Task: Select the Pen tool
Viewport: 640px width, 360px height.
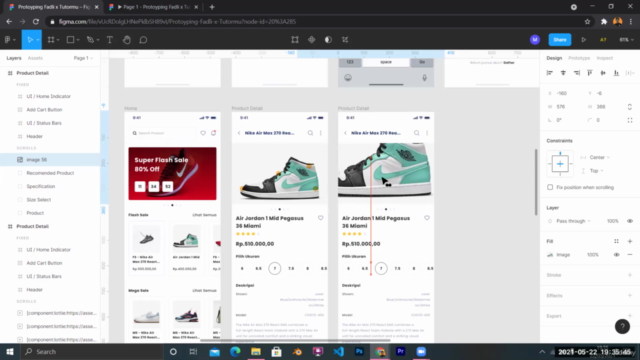Action: coord(90,40)
